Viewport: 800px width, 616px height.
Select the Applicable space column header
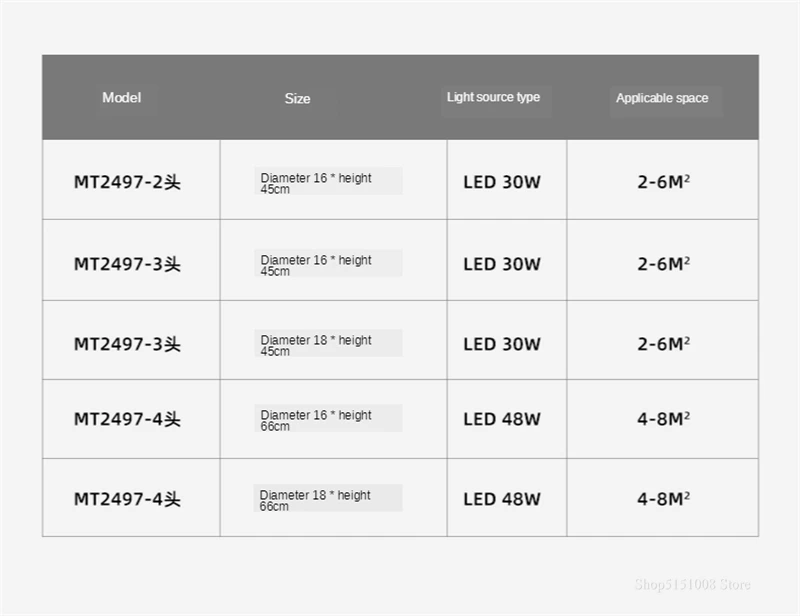click(x=662, y=98)
